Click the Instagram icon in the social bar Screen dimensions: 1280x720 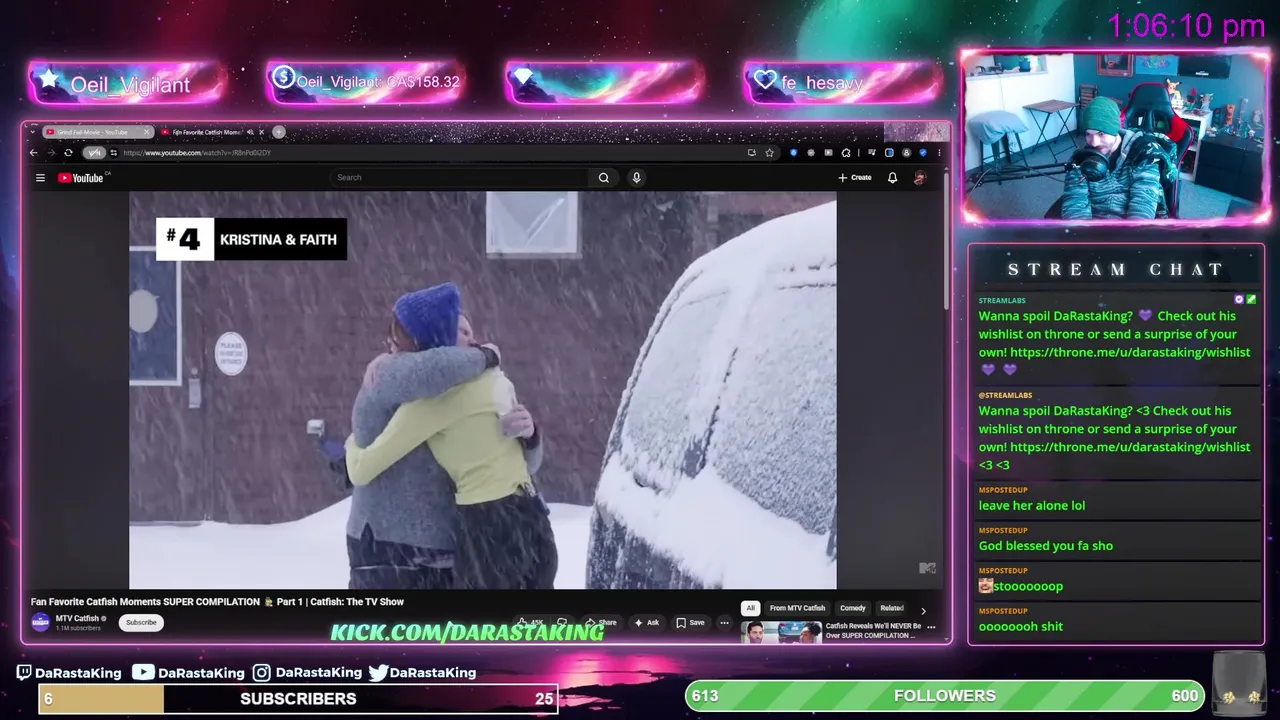point(261,673)
